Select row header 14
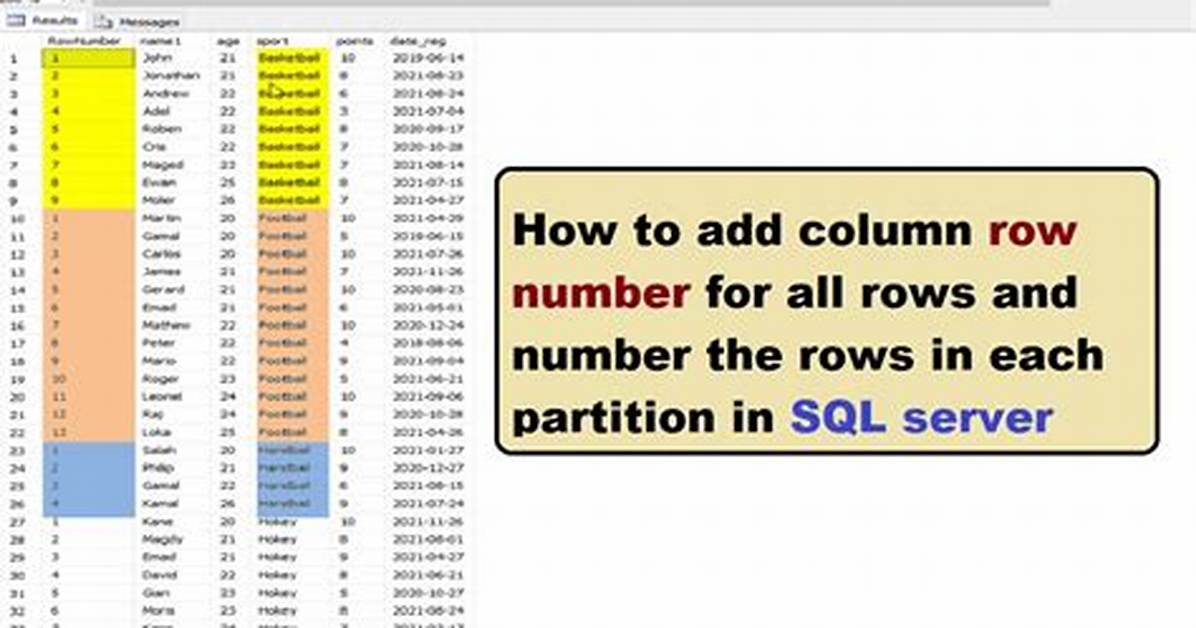Image resolution: width=1196 pixels, height=628 pixels. (x=17, y=290)
